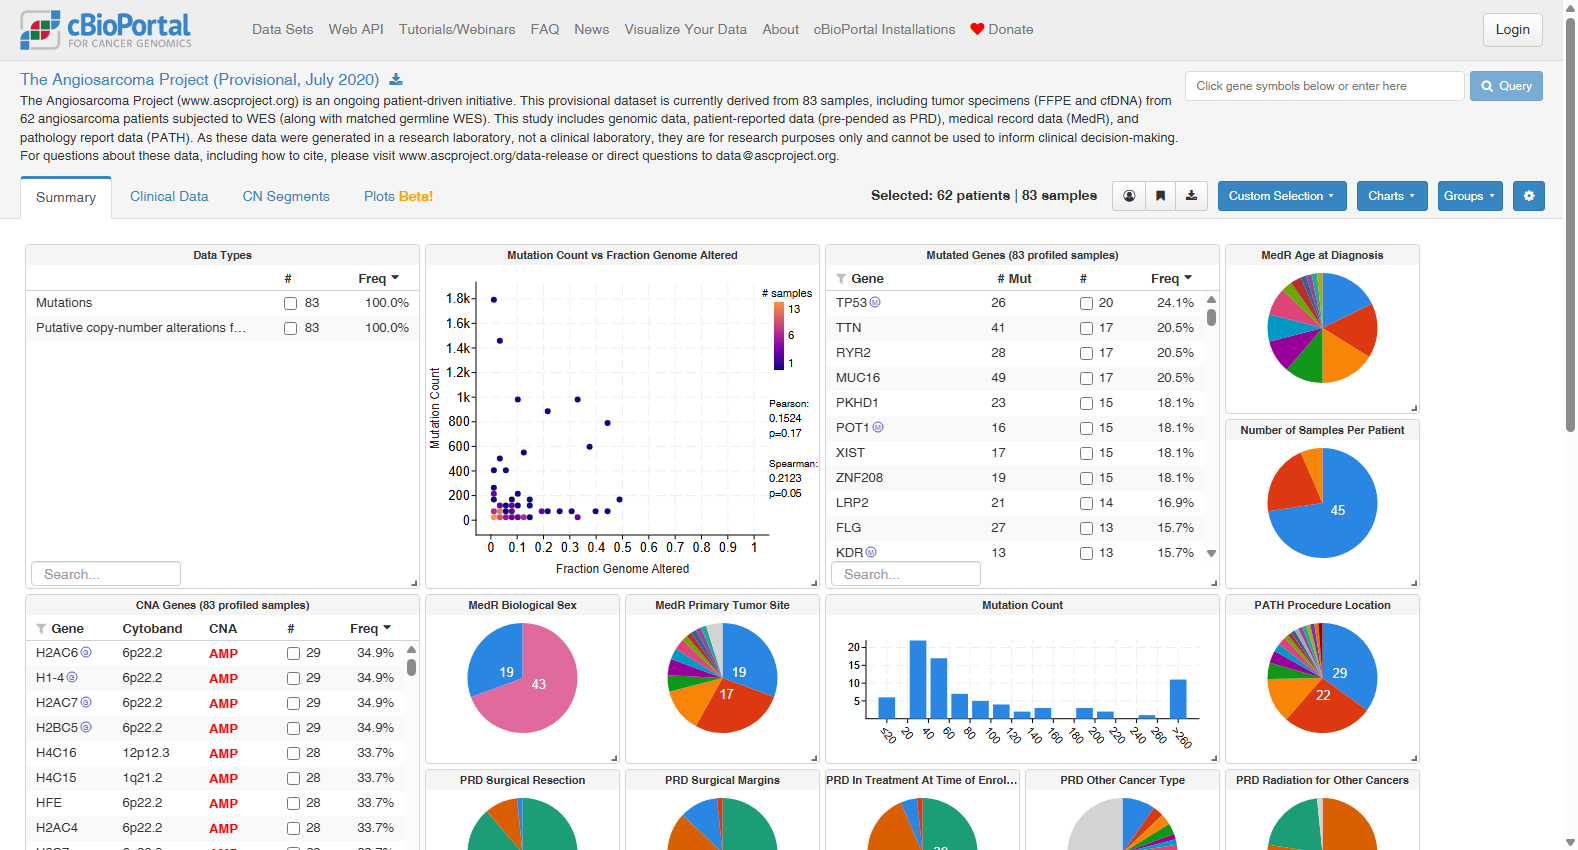Open the CN Segments tab

coord(286,197)
